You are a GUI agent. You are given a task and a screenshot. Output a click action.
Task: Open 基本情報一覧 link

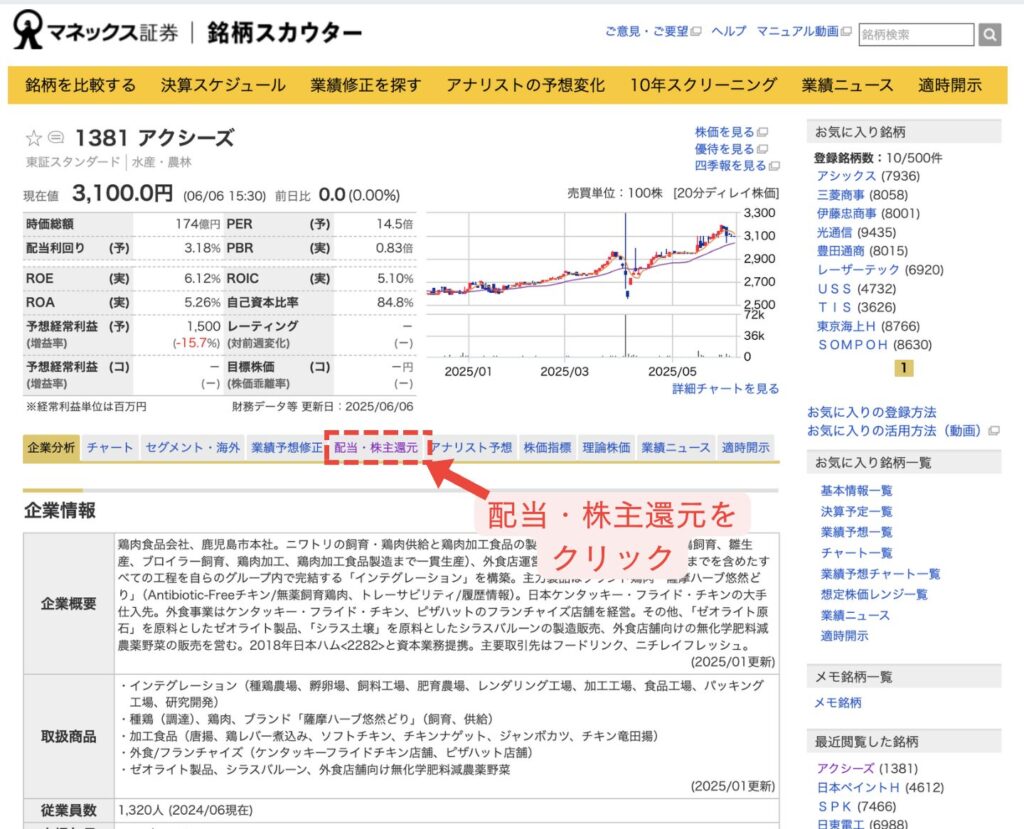coord(856,491)
